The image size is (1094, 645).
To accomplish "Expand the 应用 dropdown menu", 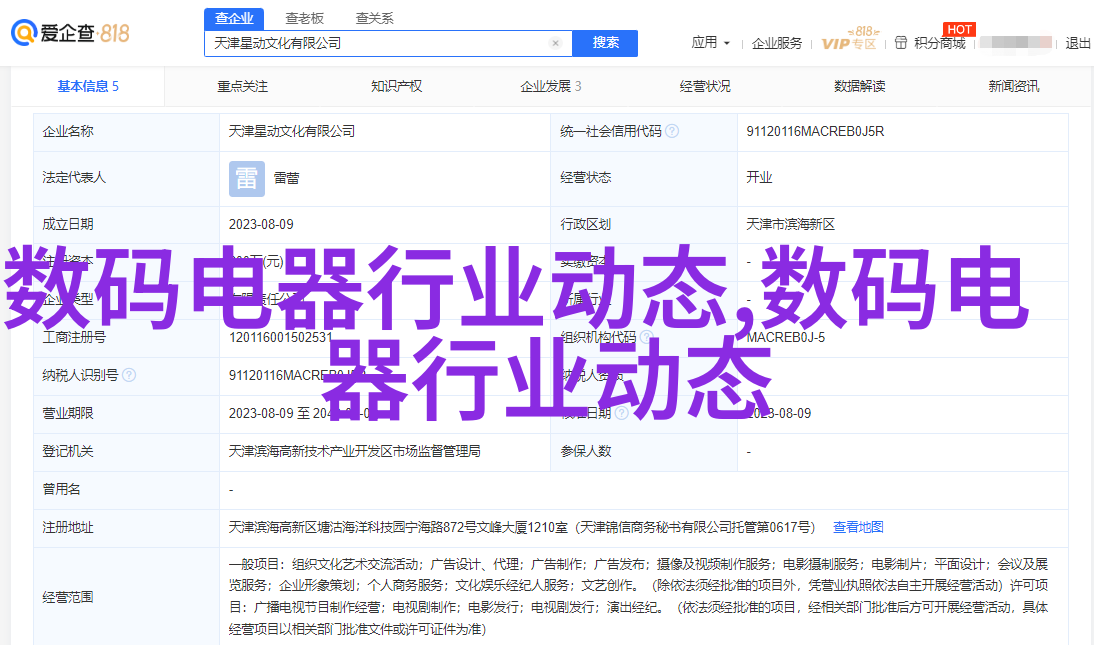I will click(710, 43).
